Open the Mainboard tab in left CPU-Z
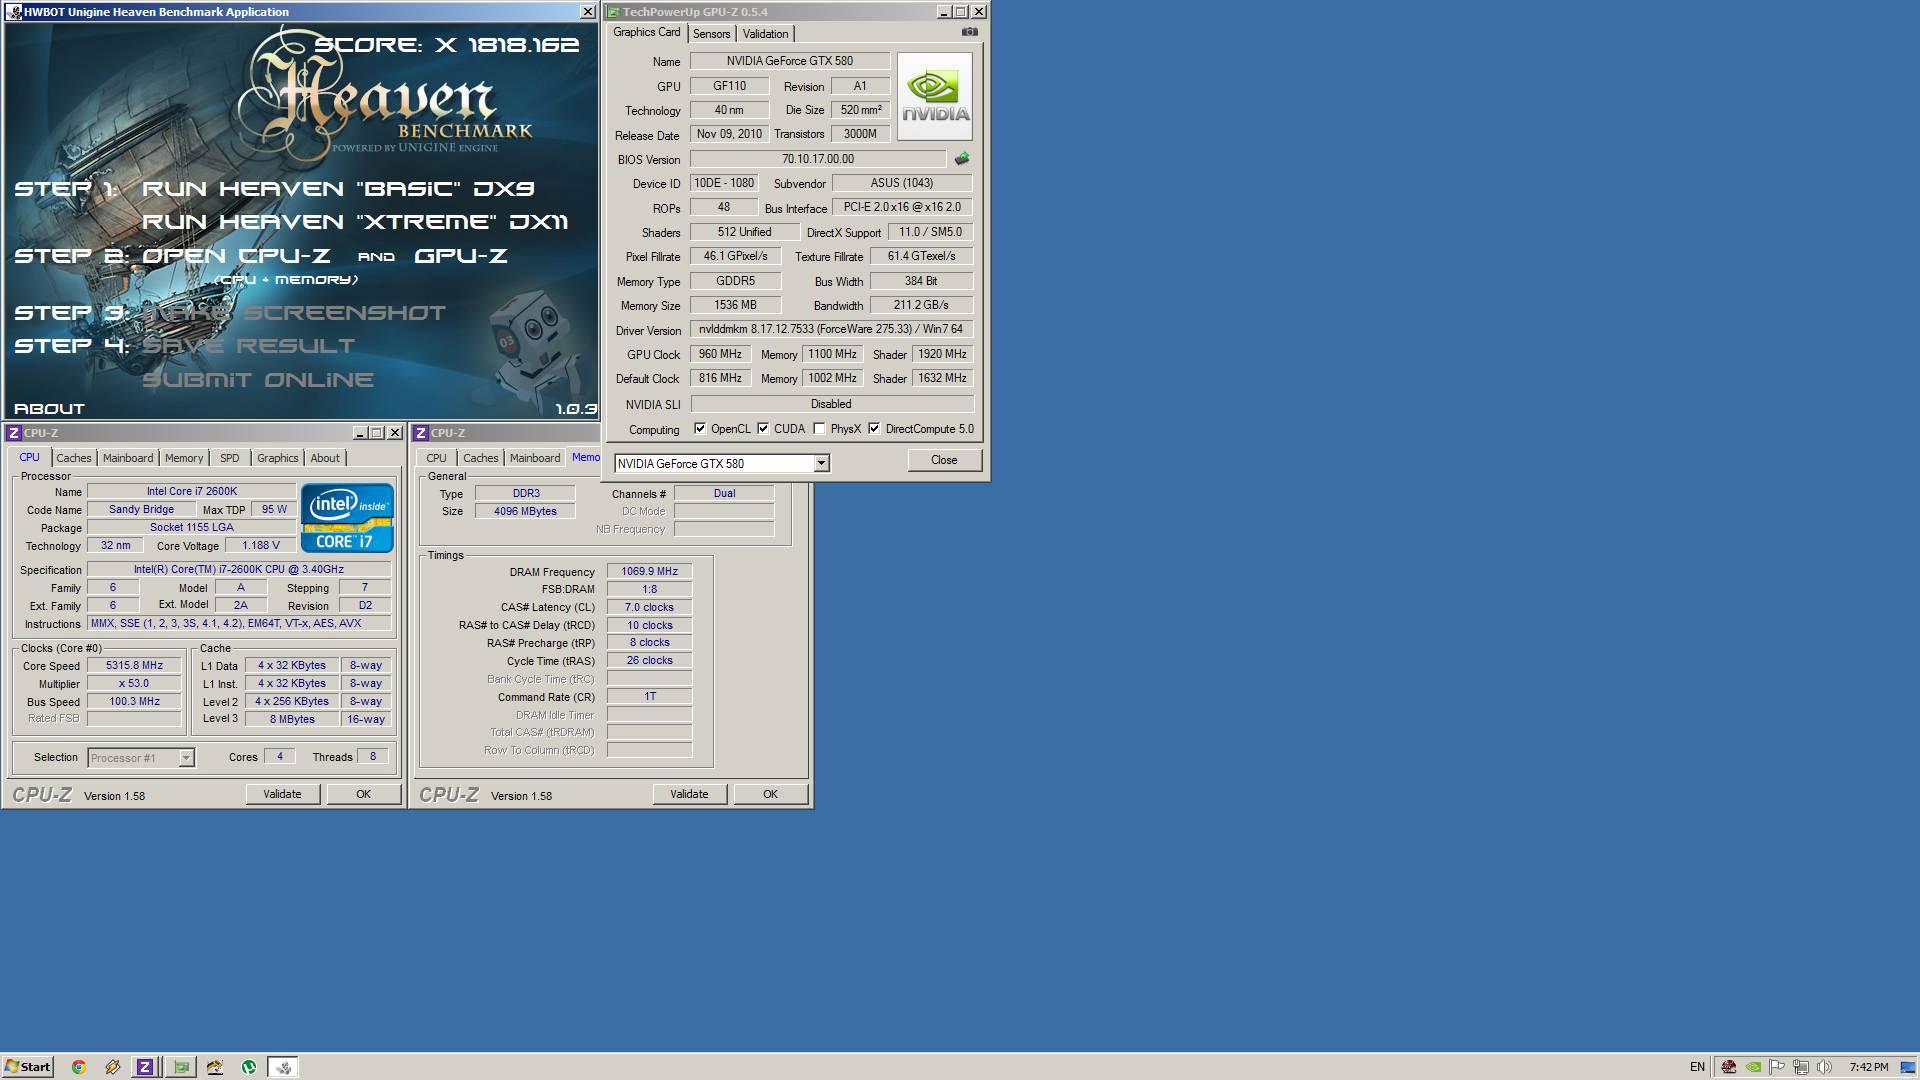The height and width of the screenshot is (1080, 1920). [128, 458]
